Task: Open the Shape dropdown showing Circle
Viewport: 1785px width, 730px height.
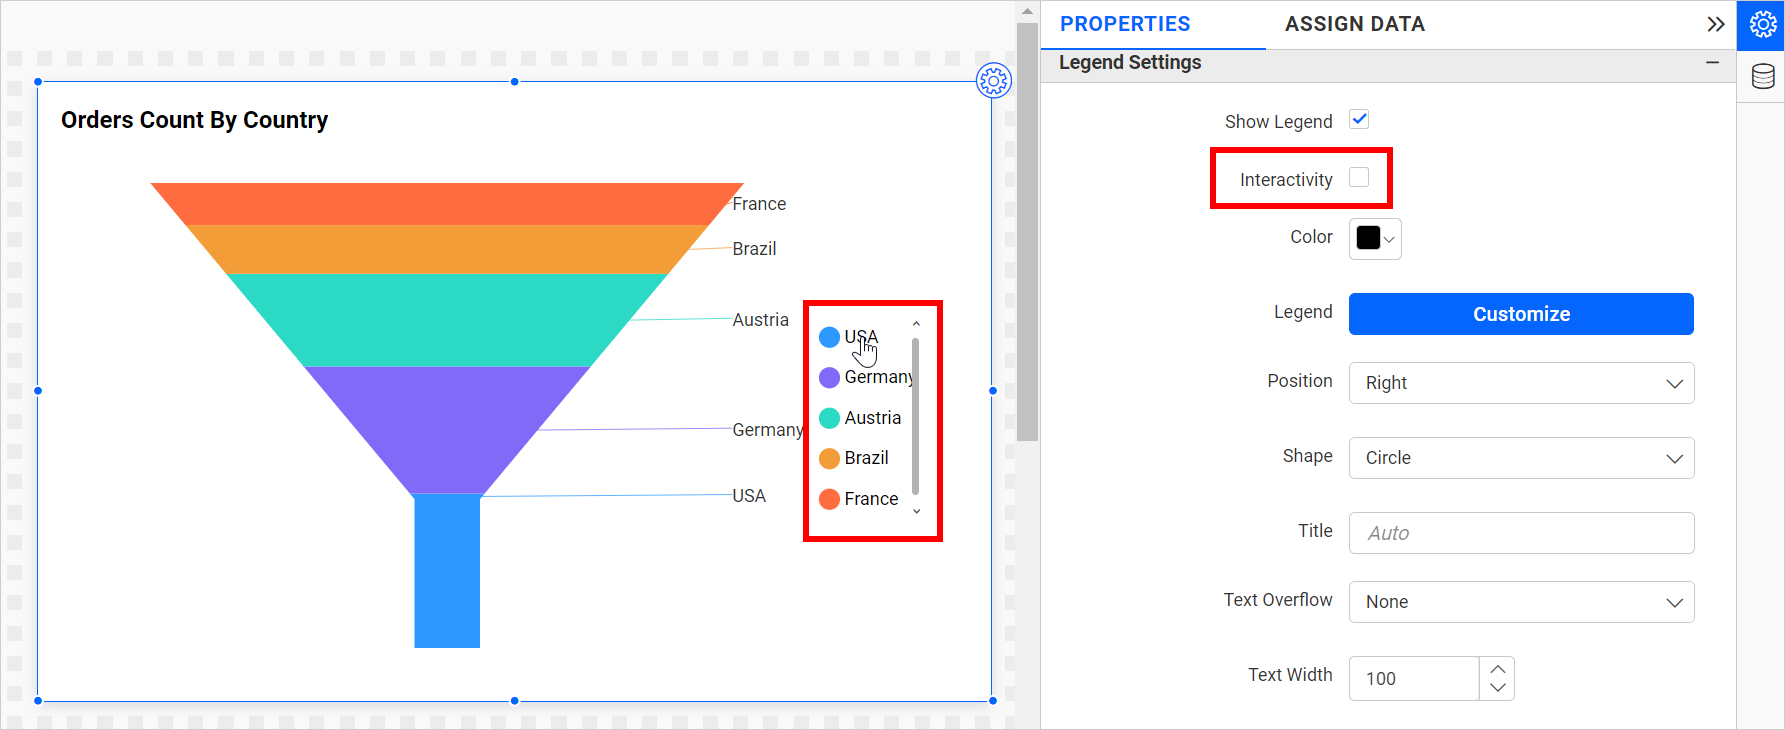Action: [1520, 458]
